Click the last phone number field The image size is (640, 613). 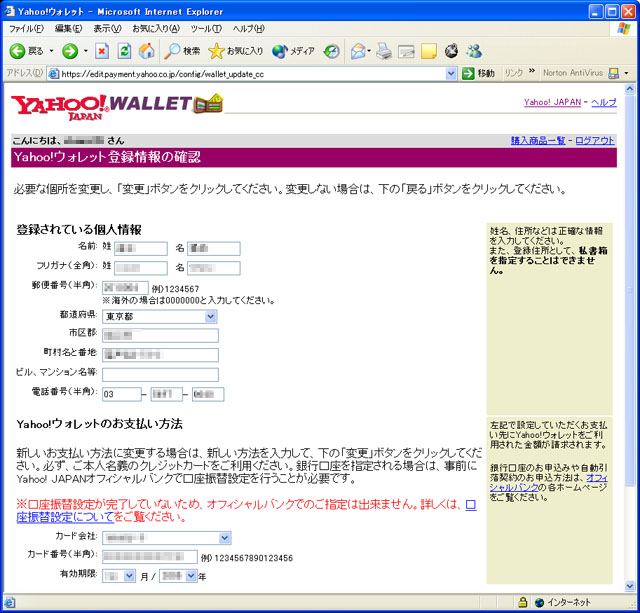[208, 394]
